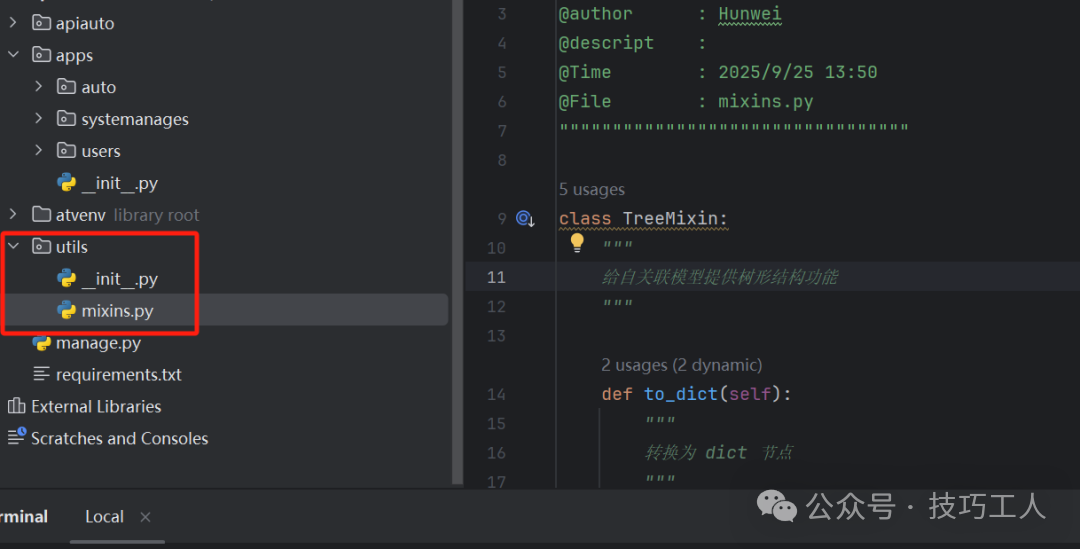Click the '5 usages' inlay hint
The width and height of the screenshot is (1080, 549).
tap(592, 189)
